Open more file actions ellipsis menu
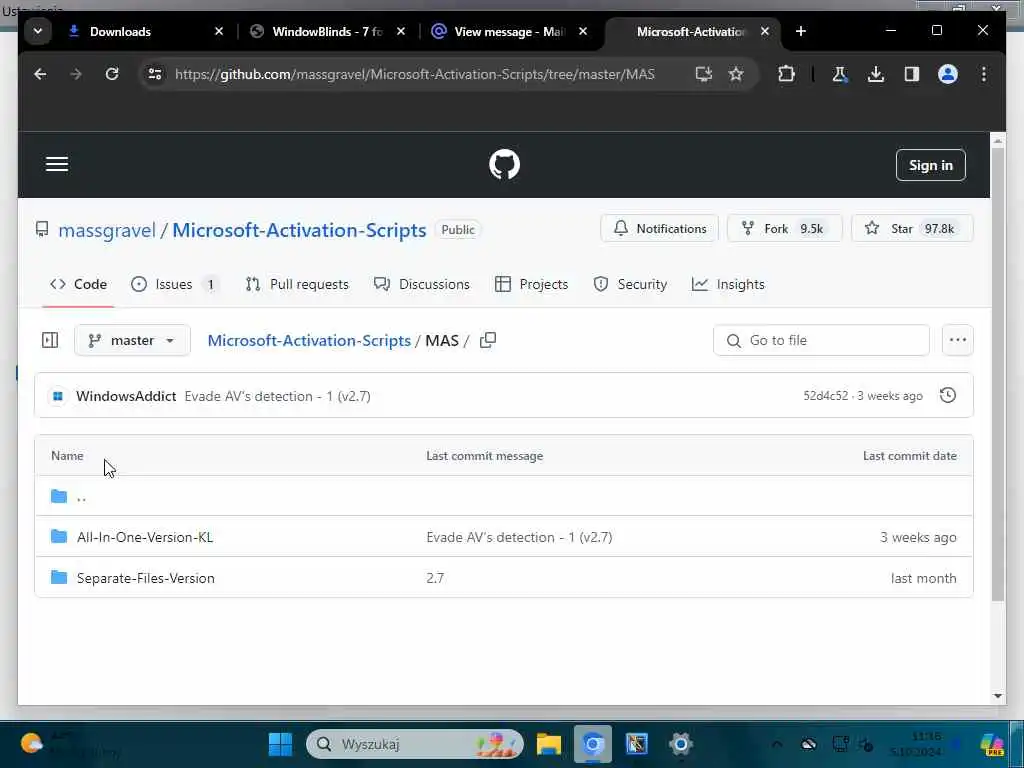The width and height of the screenshot is (1024, 768). (957, 340)
